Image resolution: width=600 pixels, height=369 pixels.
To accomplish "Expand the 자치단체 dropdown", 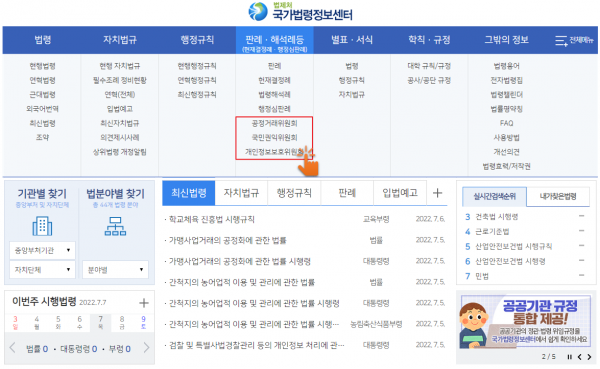I will pos(42,270).
